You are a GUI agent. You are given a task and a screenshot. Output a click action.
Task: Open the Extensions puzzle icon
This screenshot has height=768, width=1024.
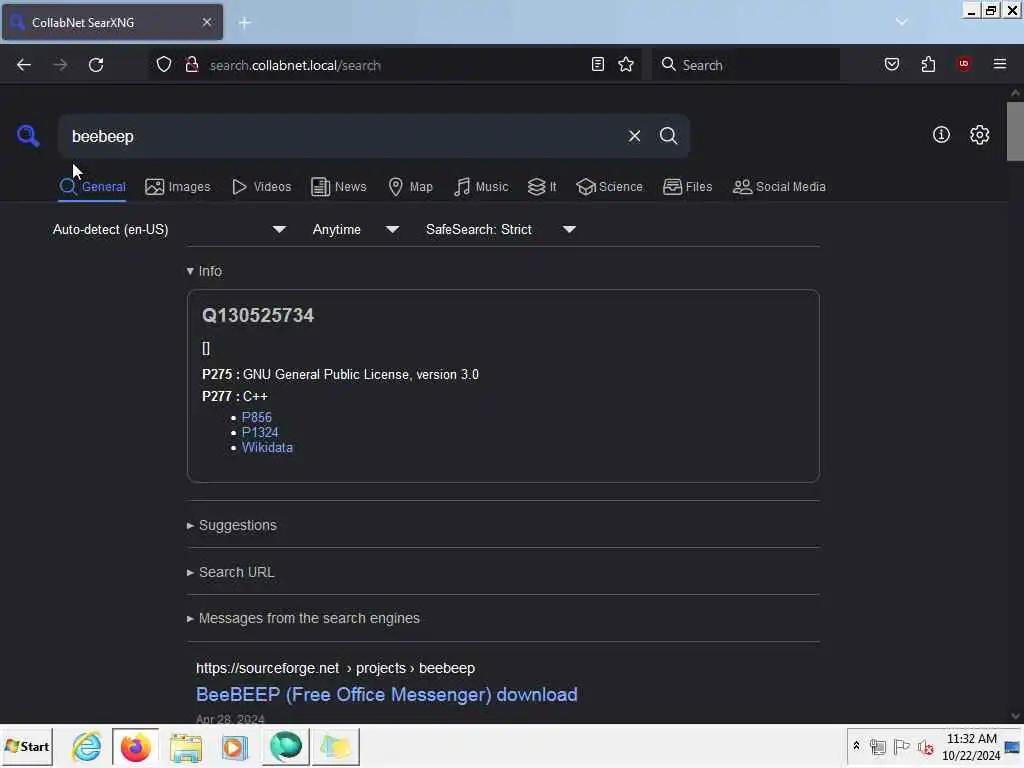click(x=928, y=64)
